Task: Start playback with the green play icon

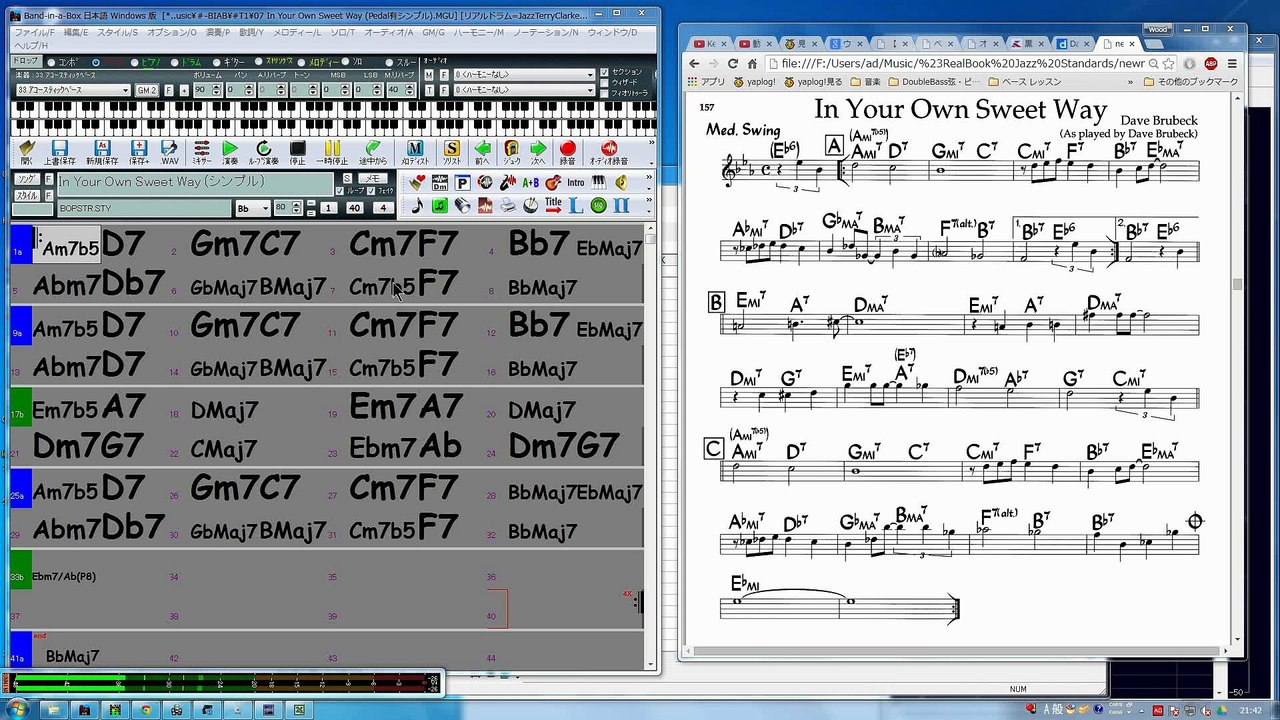Action: pyautogui.click(x=231, y=152)
